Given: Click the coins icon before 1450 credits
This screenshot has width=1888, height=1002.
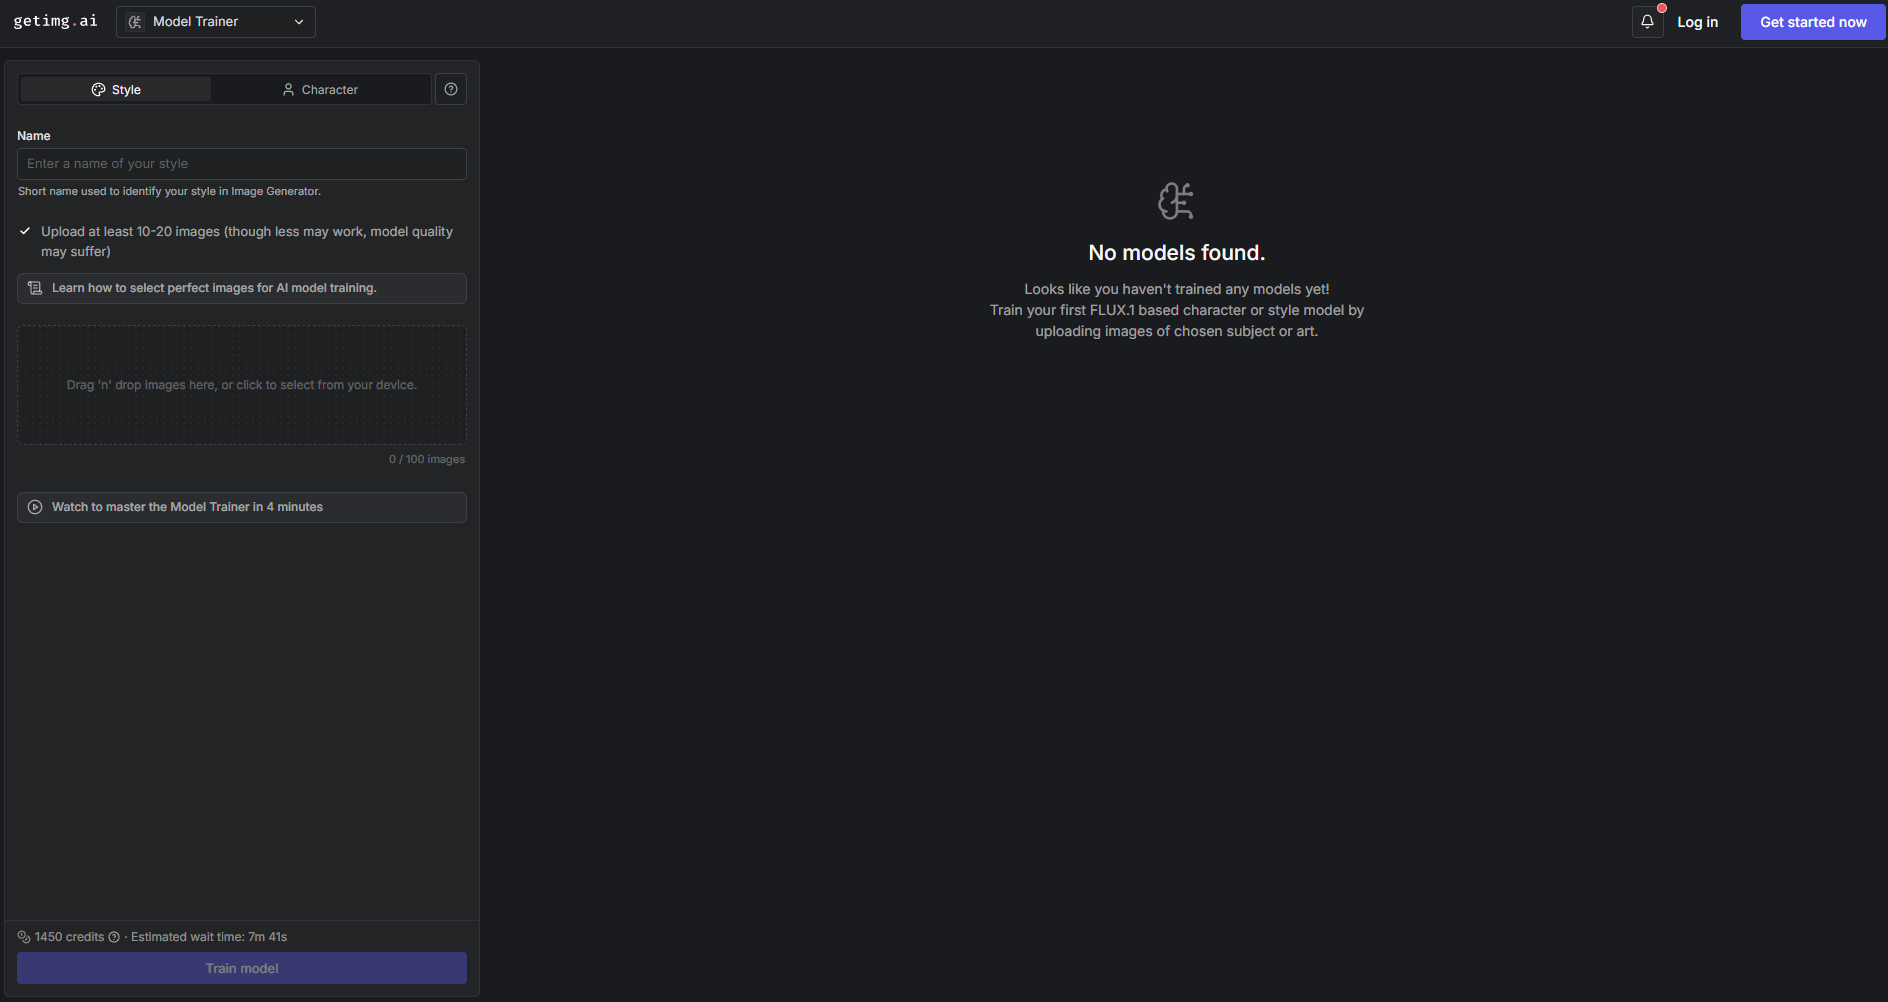Looking at the screenshot, I should click(24, 937).
